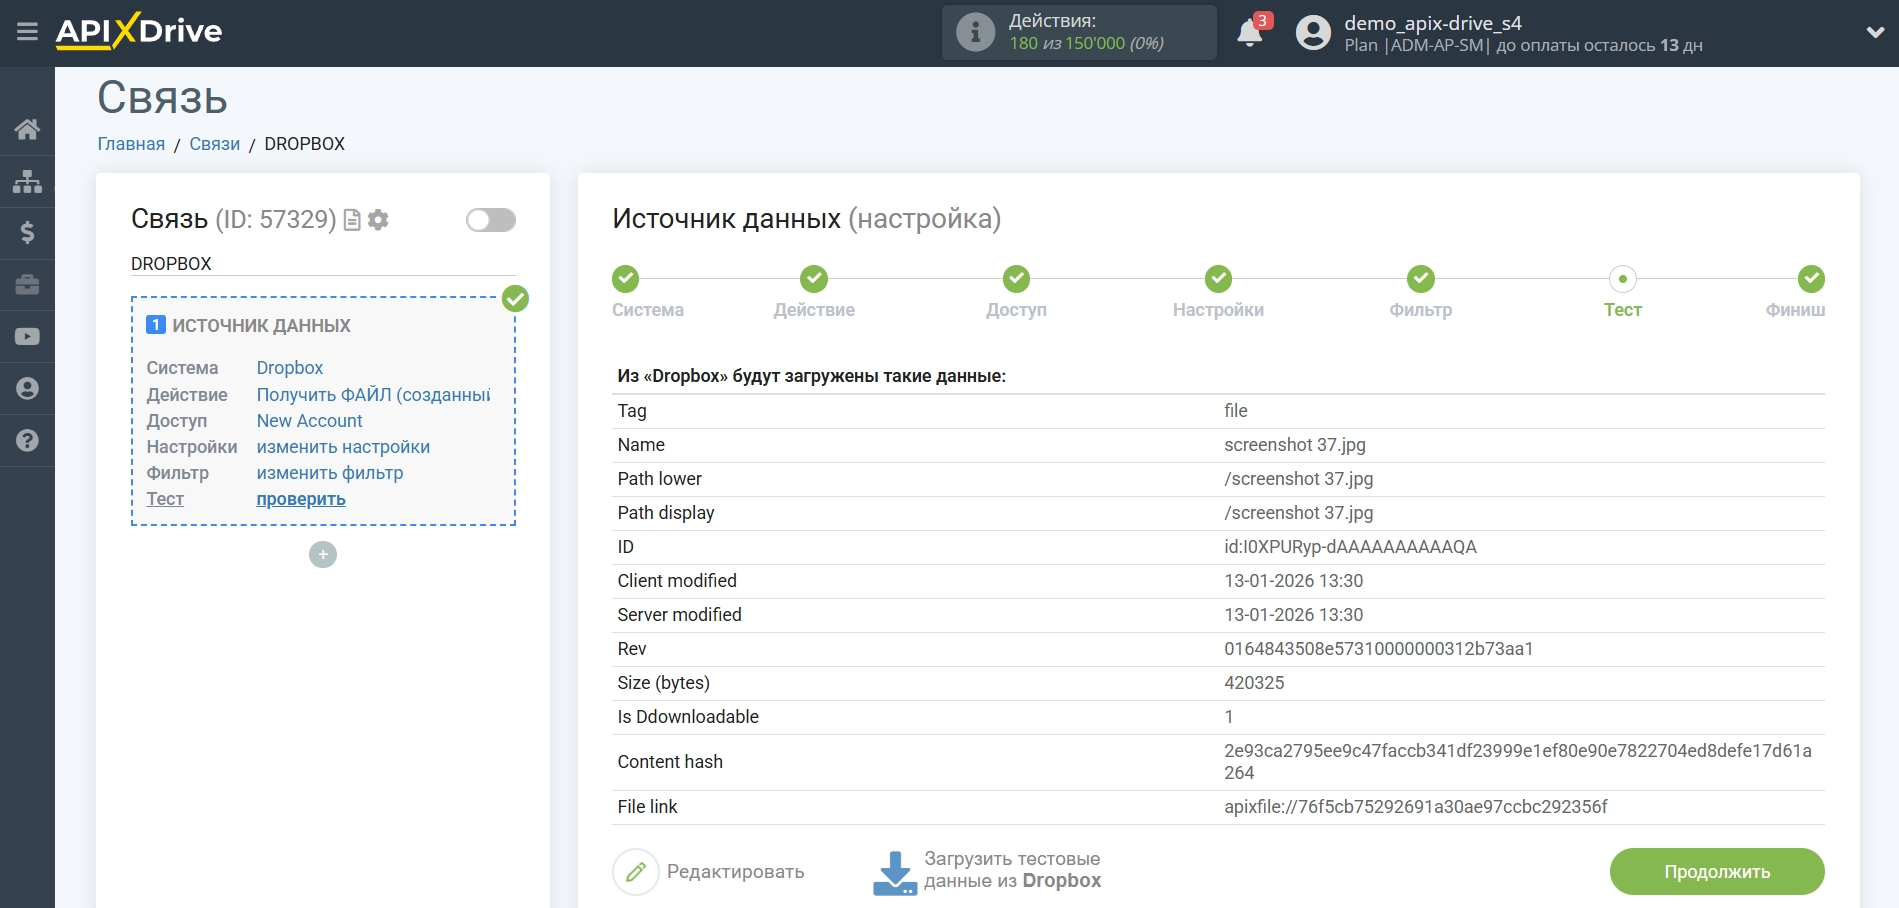Open the briefcase sidebar icon
Screen dimensions: 1899x908
[x=27, y=285]
